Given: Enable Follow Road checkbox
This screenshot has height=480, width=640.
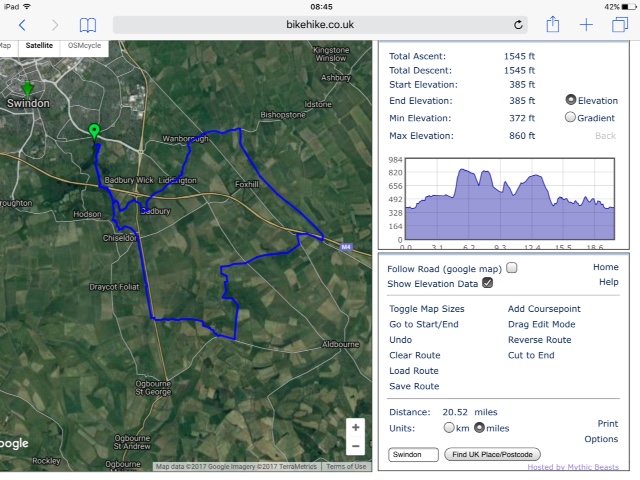Looking at the screenshot, I should click(x=511, y=268).
